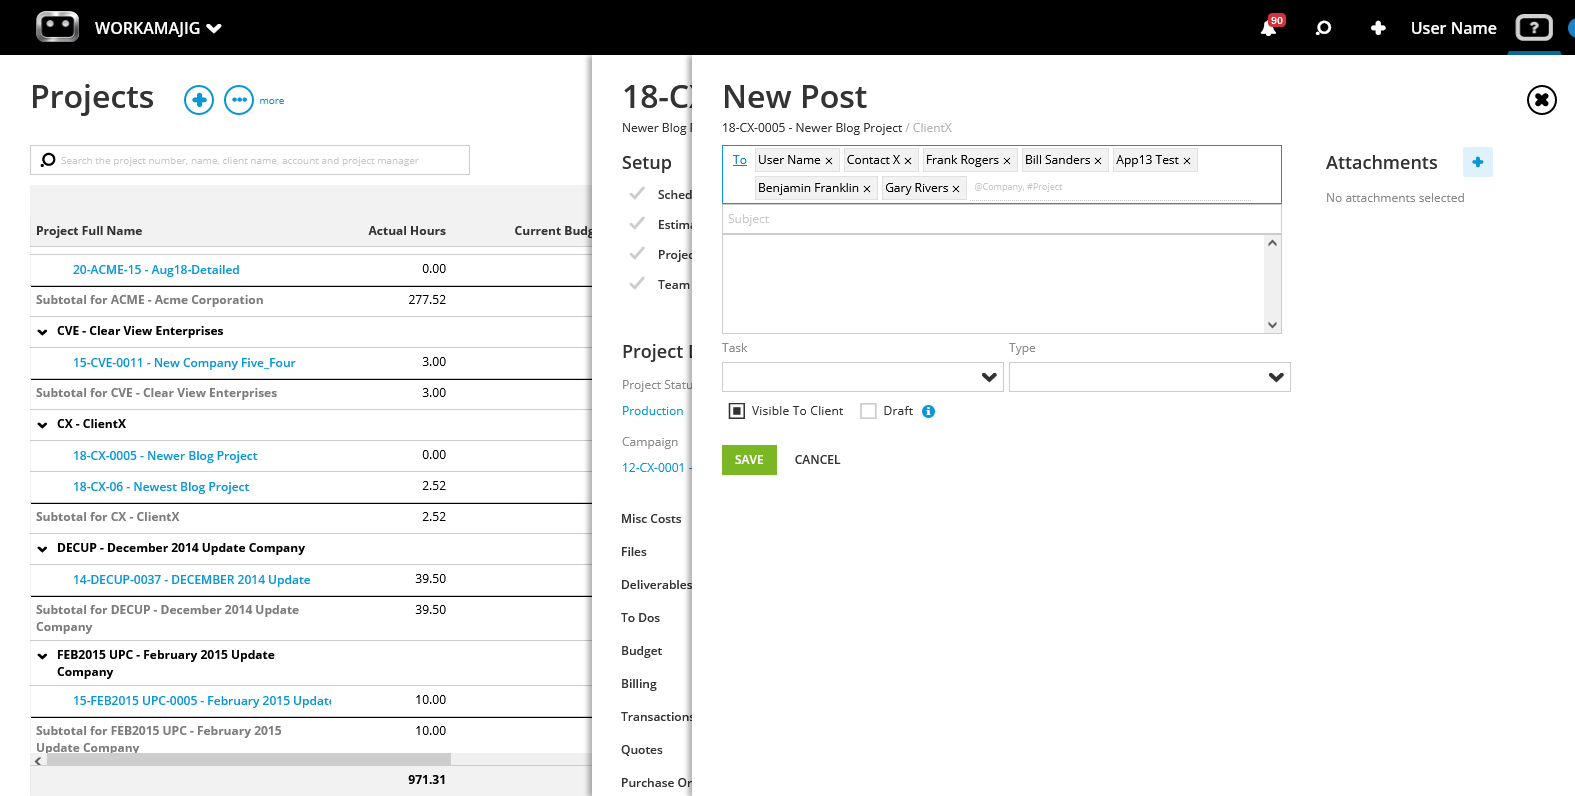The height and width of the screenshot is (796, 1575).
Task: Remove Frank Rogers recipient tag
Action: tap(1007, 161)
